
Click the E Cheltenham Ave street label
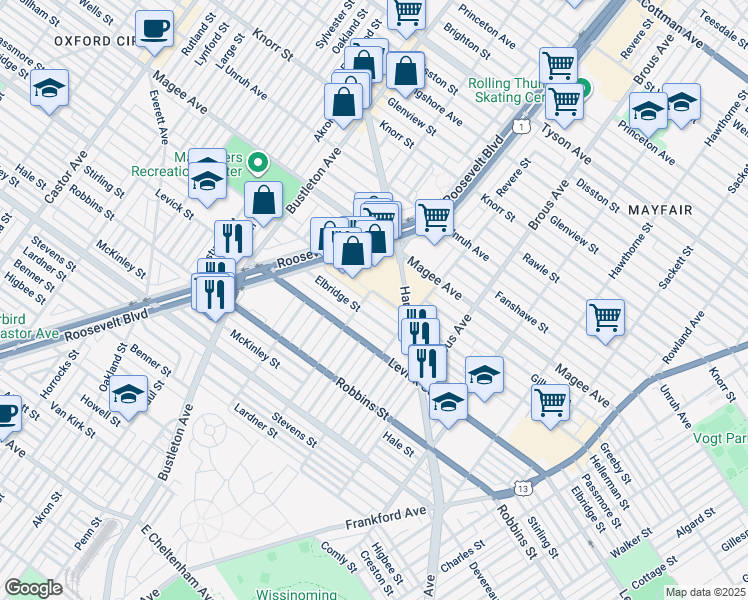click(x=177, y=563)
